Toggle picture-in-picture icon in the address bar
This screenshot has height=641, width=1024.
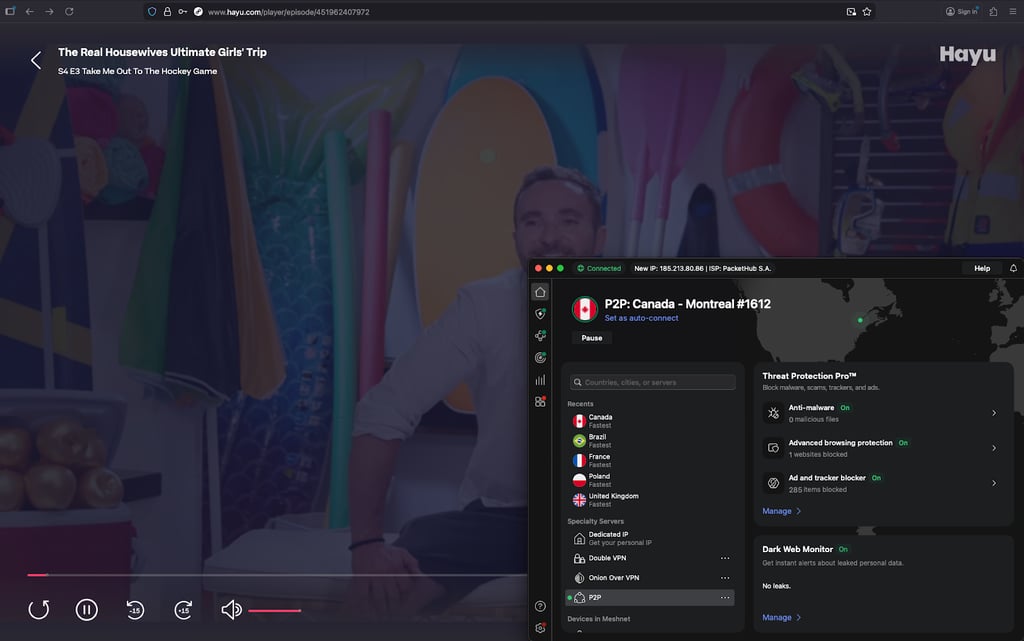click(x=851, y=12)
